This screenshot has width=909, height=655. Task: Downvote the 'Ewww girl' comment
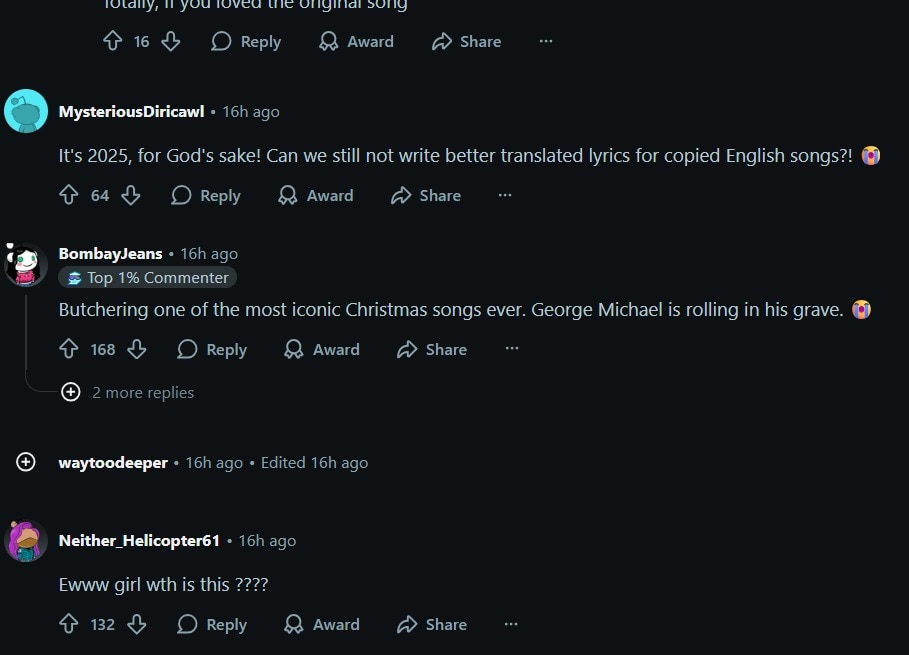coord(137,624)
